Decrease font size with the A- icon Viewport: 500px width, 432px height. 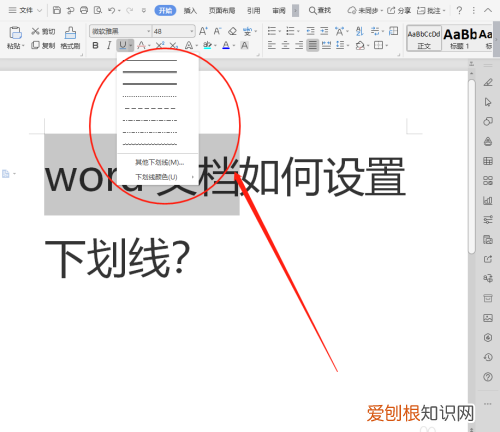tap(217, 31)
